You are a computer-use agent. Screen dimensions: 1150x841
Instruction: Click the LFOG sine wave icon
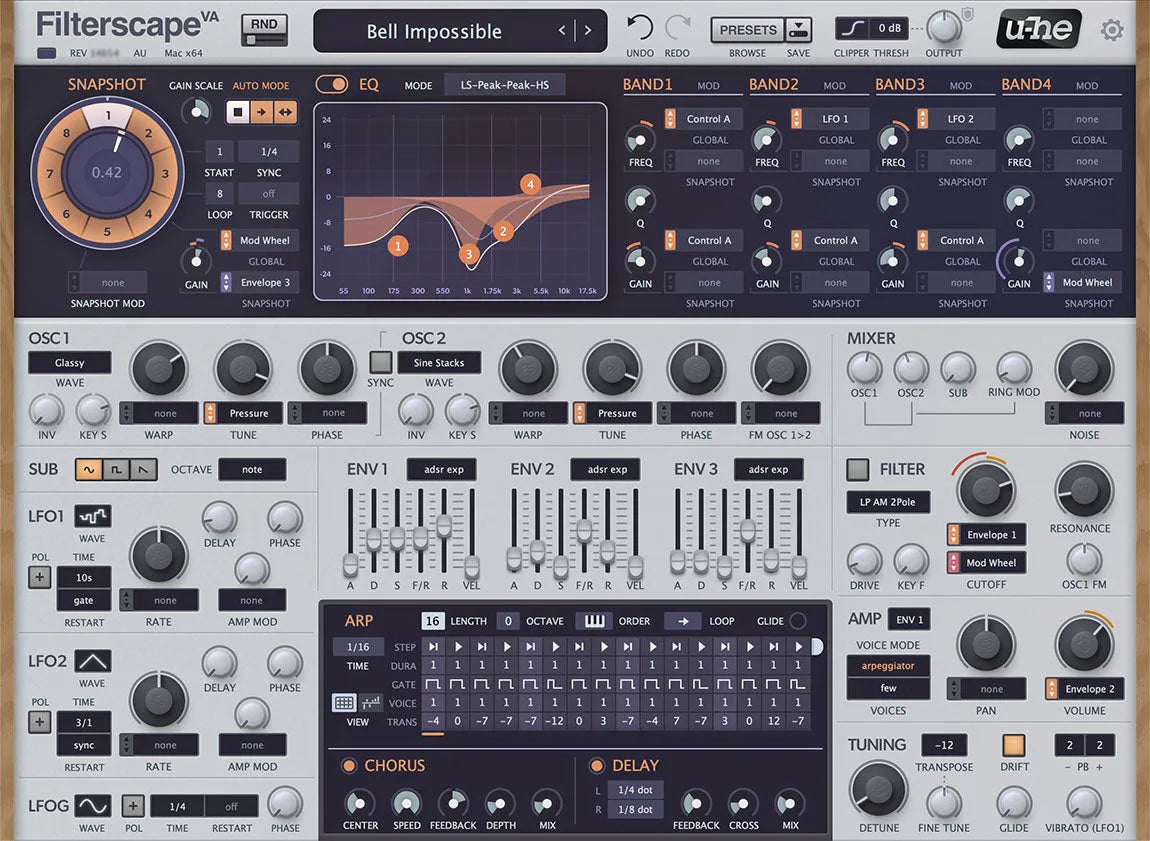click(x=92, y=805)
